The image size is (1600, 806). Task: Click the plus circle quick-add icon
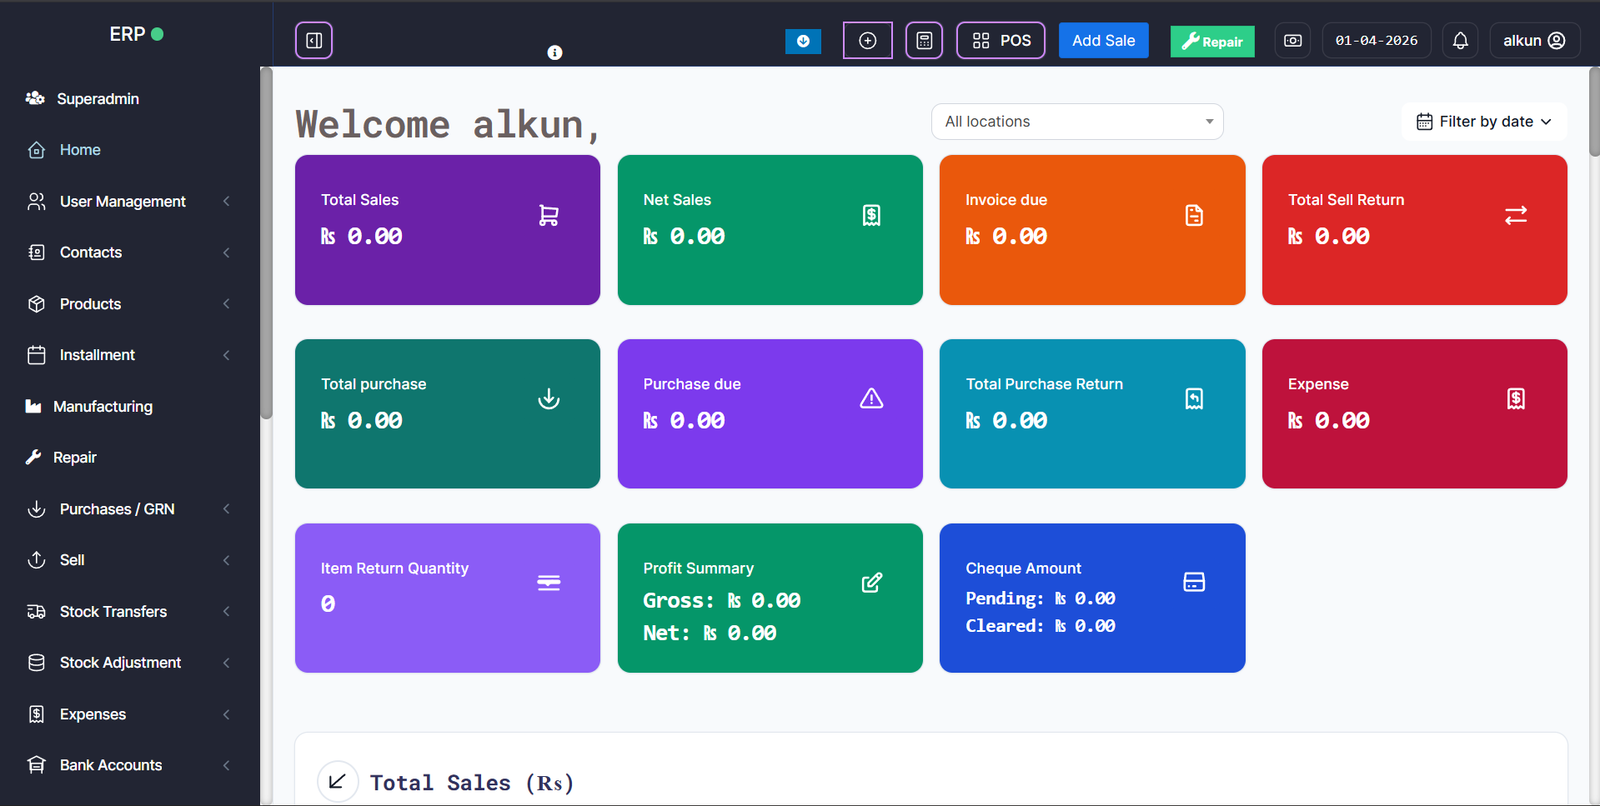868,41
